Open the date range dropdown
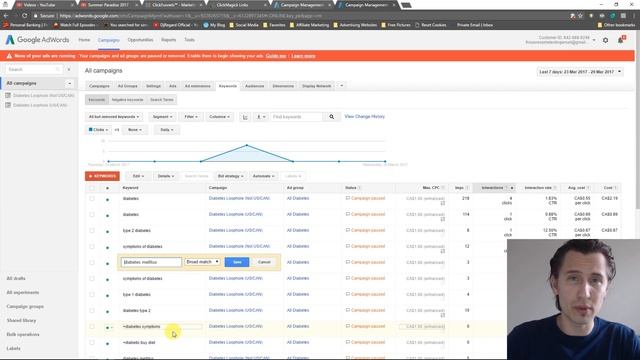Screen dimensions: 640x360 pos(580,72)
